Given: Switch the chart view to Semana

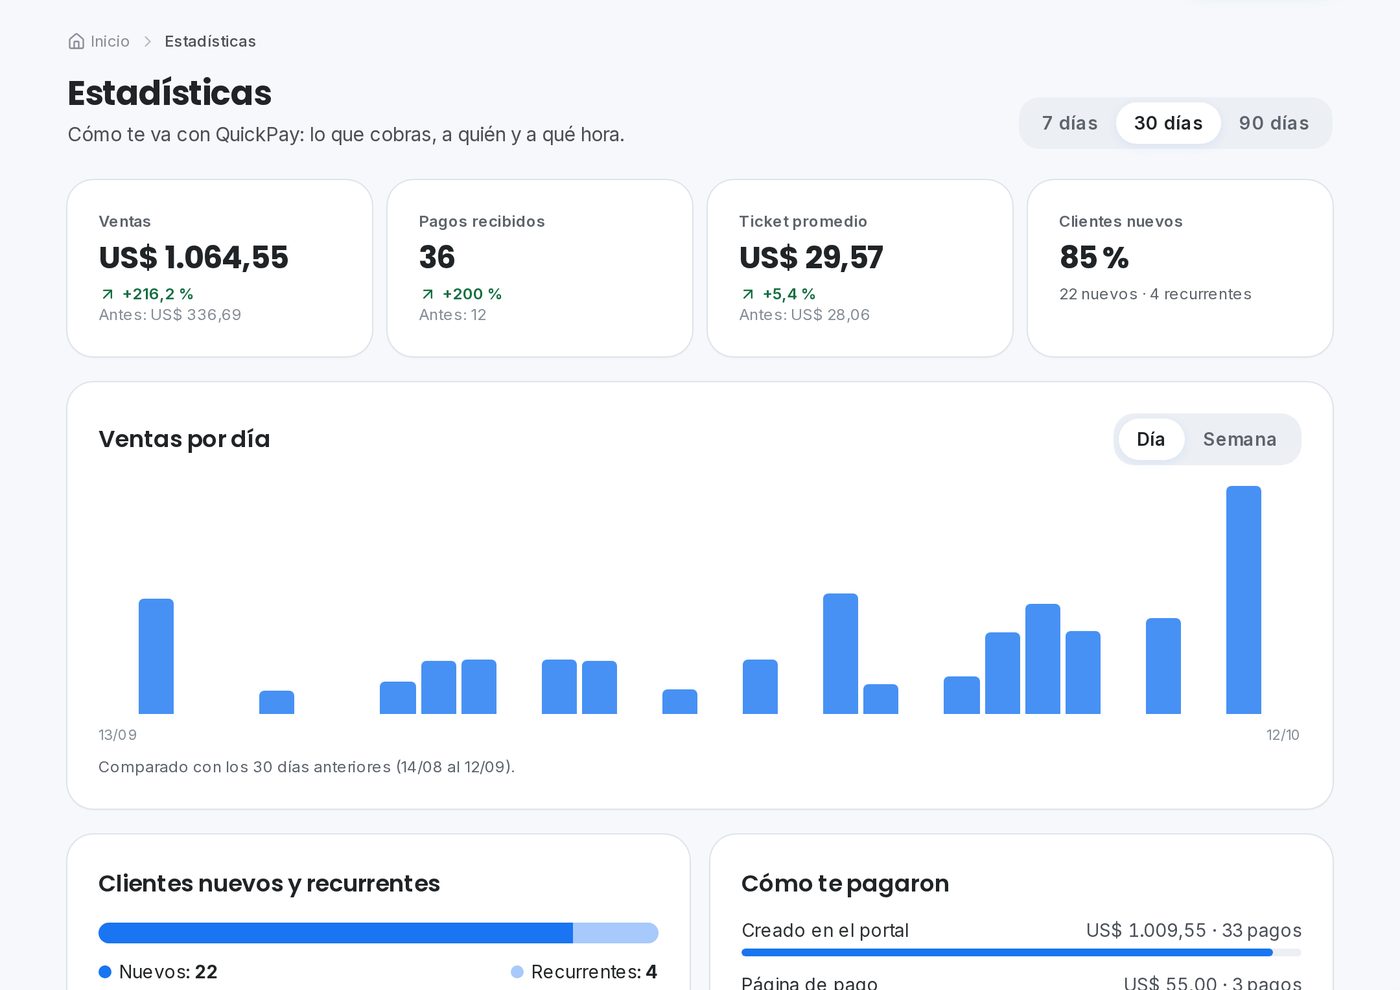Looking at the screenshot, I should pos(1240,439).
